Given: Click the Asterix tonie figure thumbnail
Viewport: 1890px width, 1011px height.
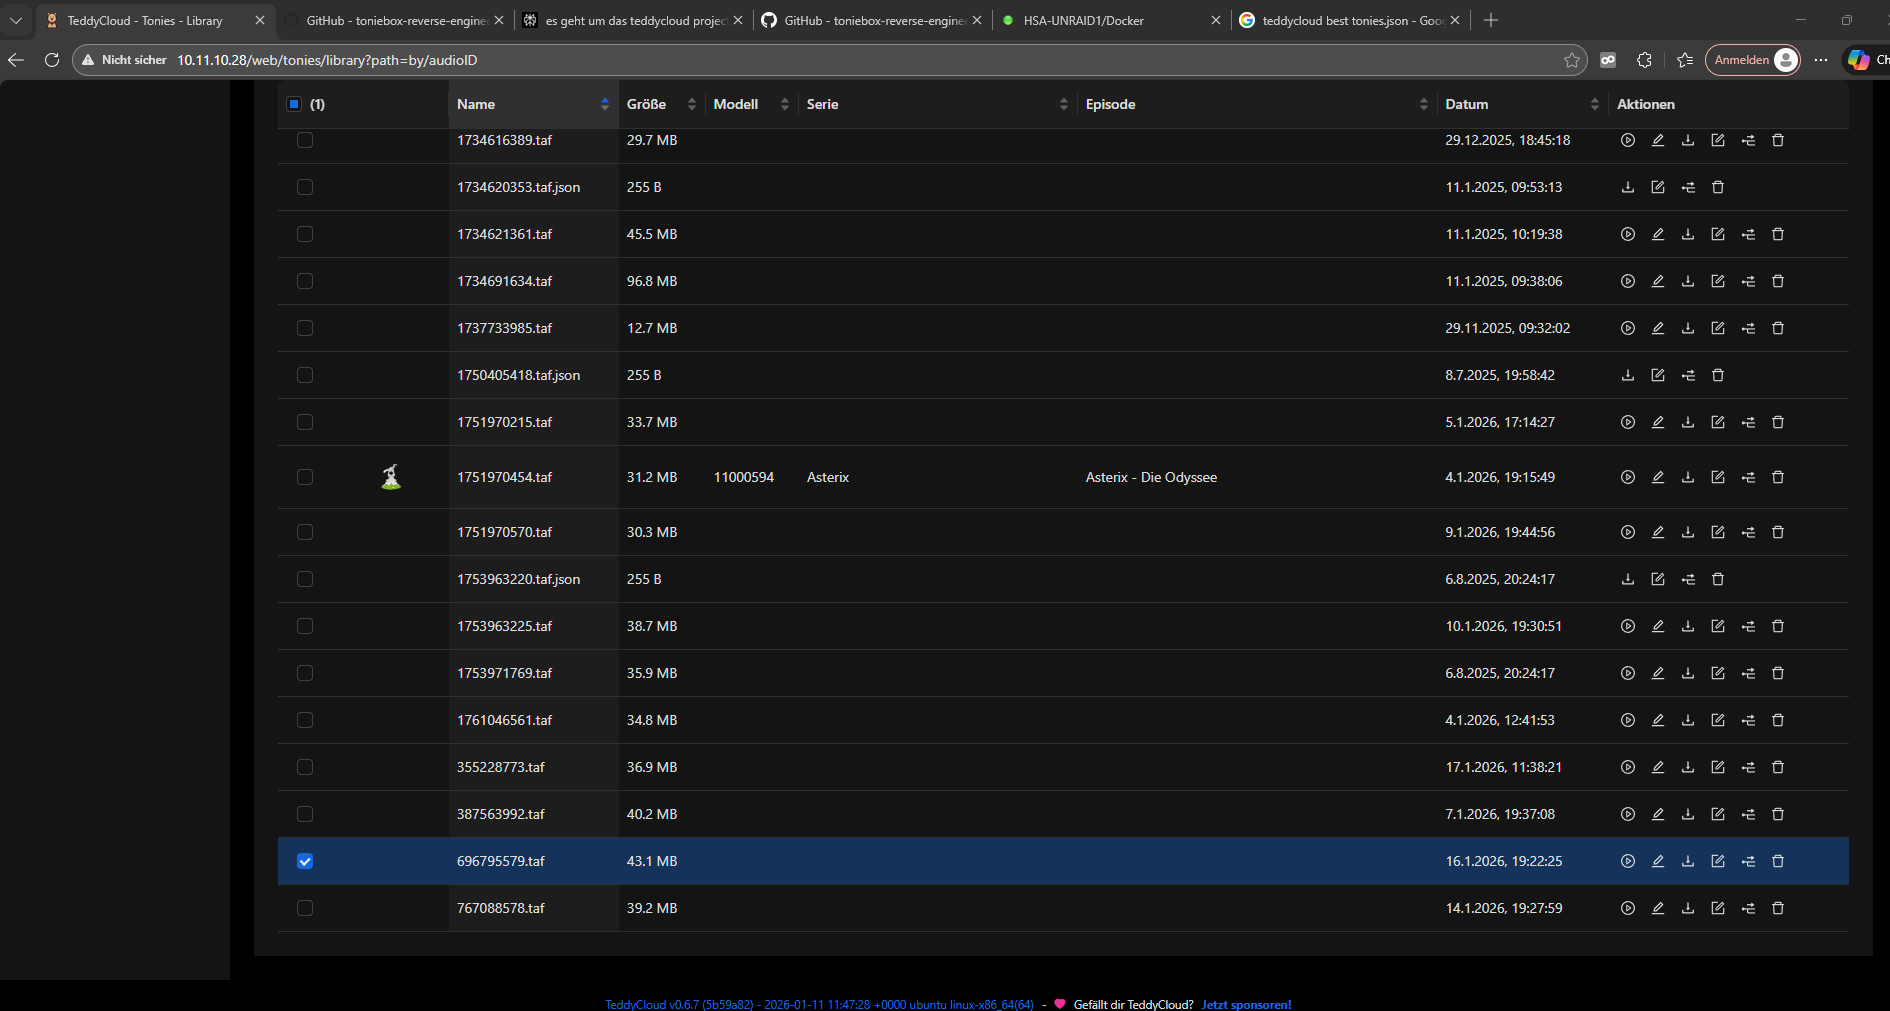Looking at the screenshot, I should point(391,477).
